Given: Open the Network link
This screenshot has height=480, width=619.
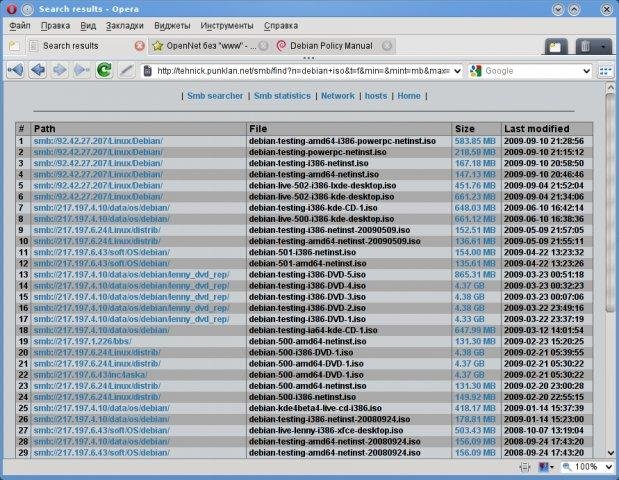Looking at the screenshot, I should coord(338,96).
